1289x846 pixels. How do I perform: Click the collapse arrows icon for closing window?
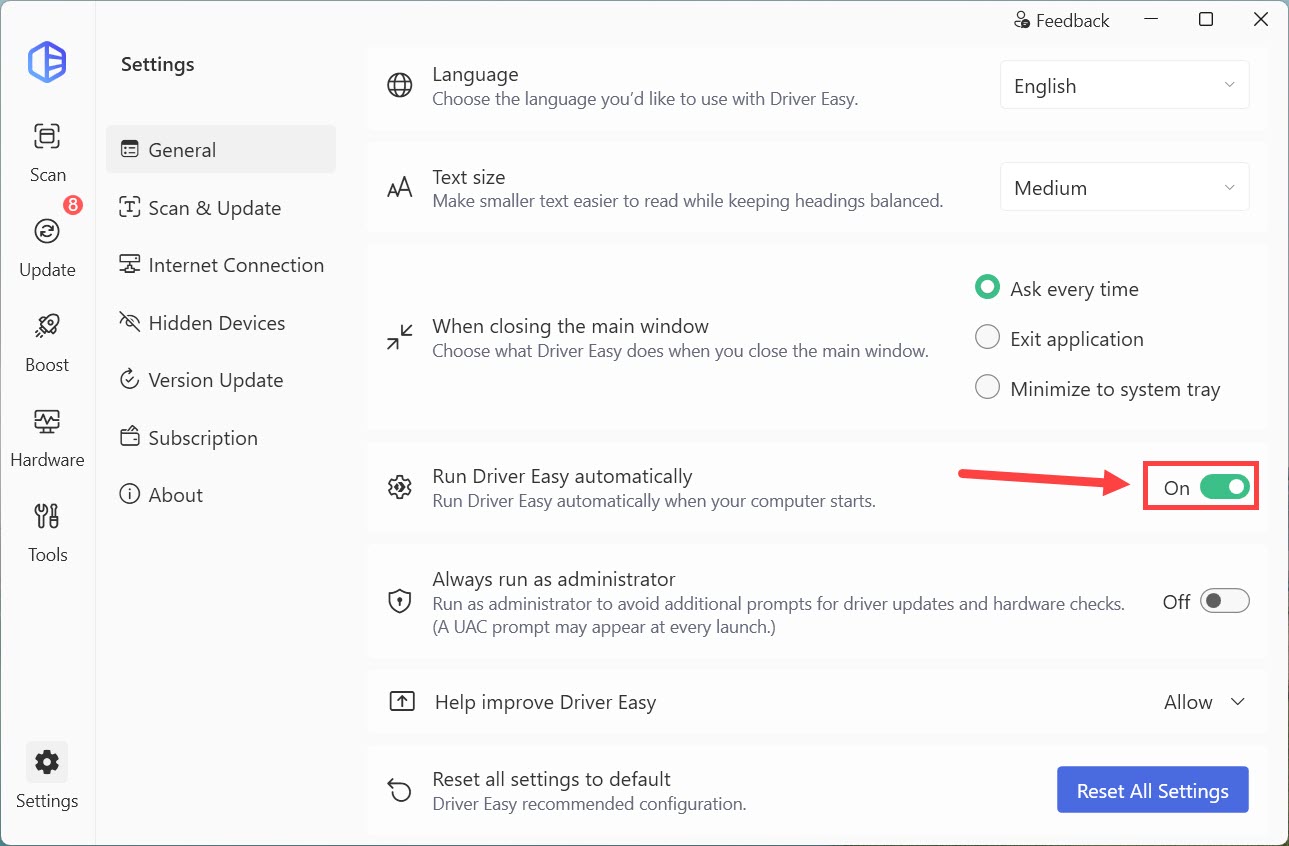tap(400, 337)
